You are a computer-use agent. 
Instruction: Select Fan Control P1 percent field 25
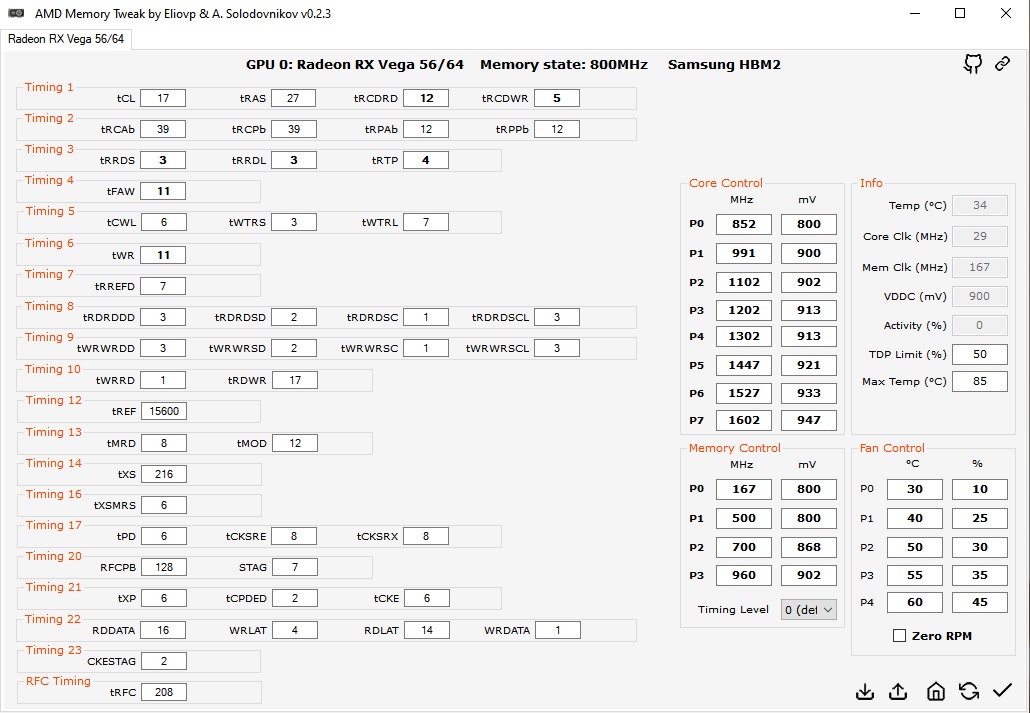(979, 518)
